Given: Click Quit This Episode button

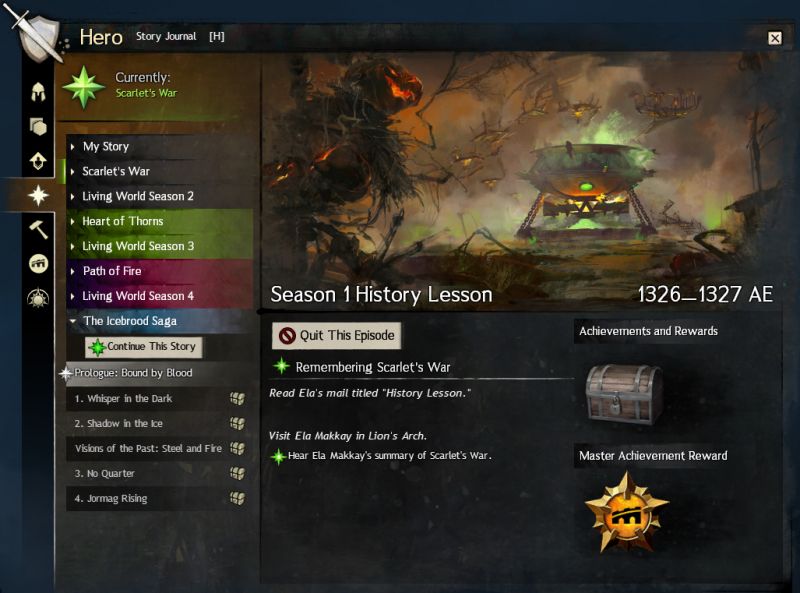Looking at the screenshot, I should 336,335.
